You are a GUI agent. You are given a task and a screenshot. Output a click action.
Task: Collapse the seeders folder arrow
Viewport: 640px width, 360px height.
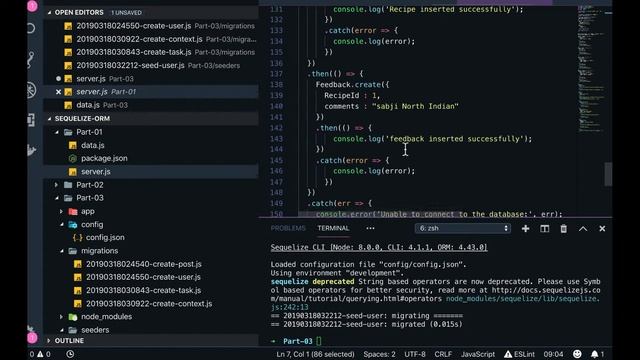click(62, 330)
